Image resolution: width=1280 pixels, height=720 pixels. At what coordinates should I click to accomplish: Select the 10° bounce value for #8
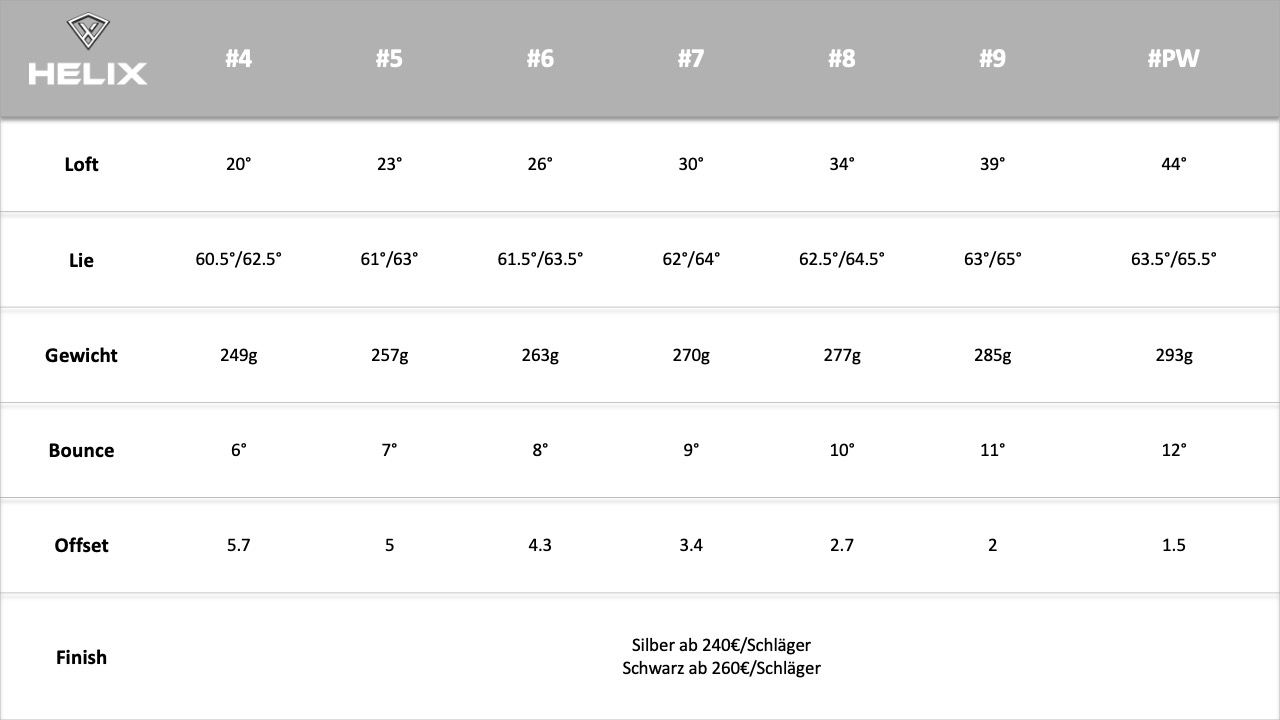842,450
